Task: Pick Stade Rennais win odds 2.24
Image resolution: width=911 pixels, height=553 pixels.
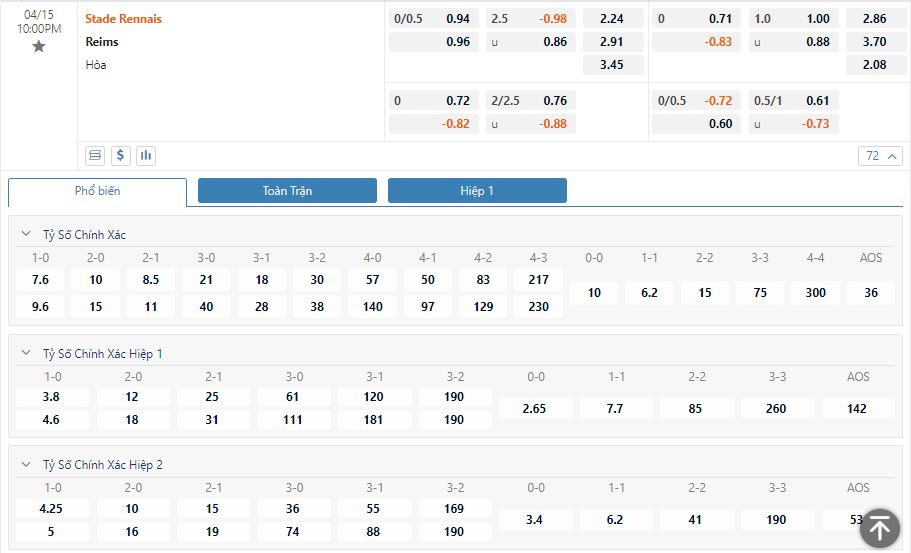Action: point(613,19)
